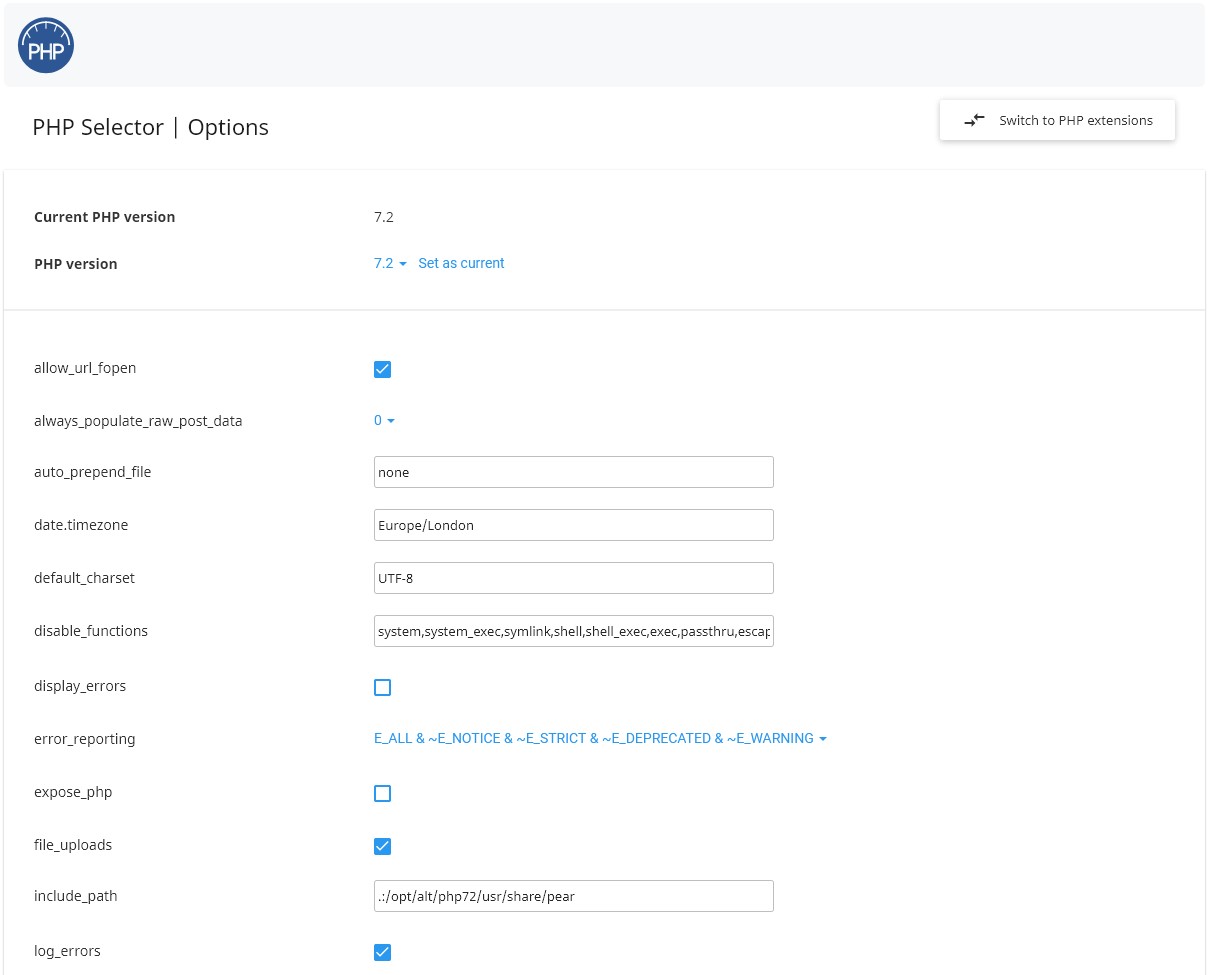The width and height of the screenshot is (1212, 975).
Task: Click the disable_functions label
Action: pos(91,631)
